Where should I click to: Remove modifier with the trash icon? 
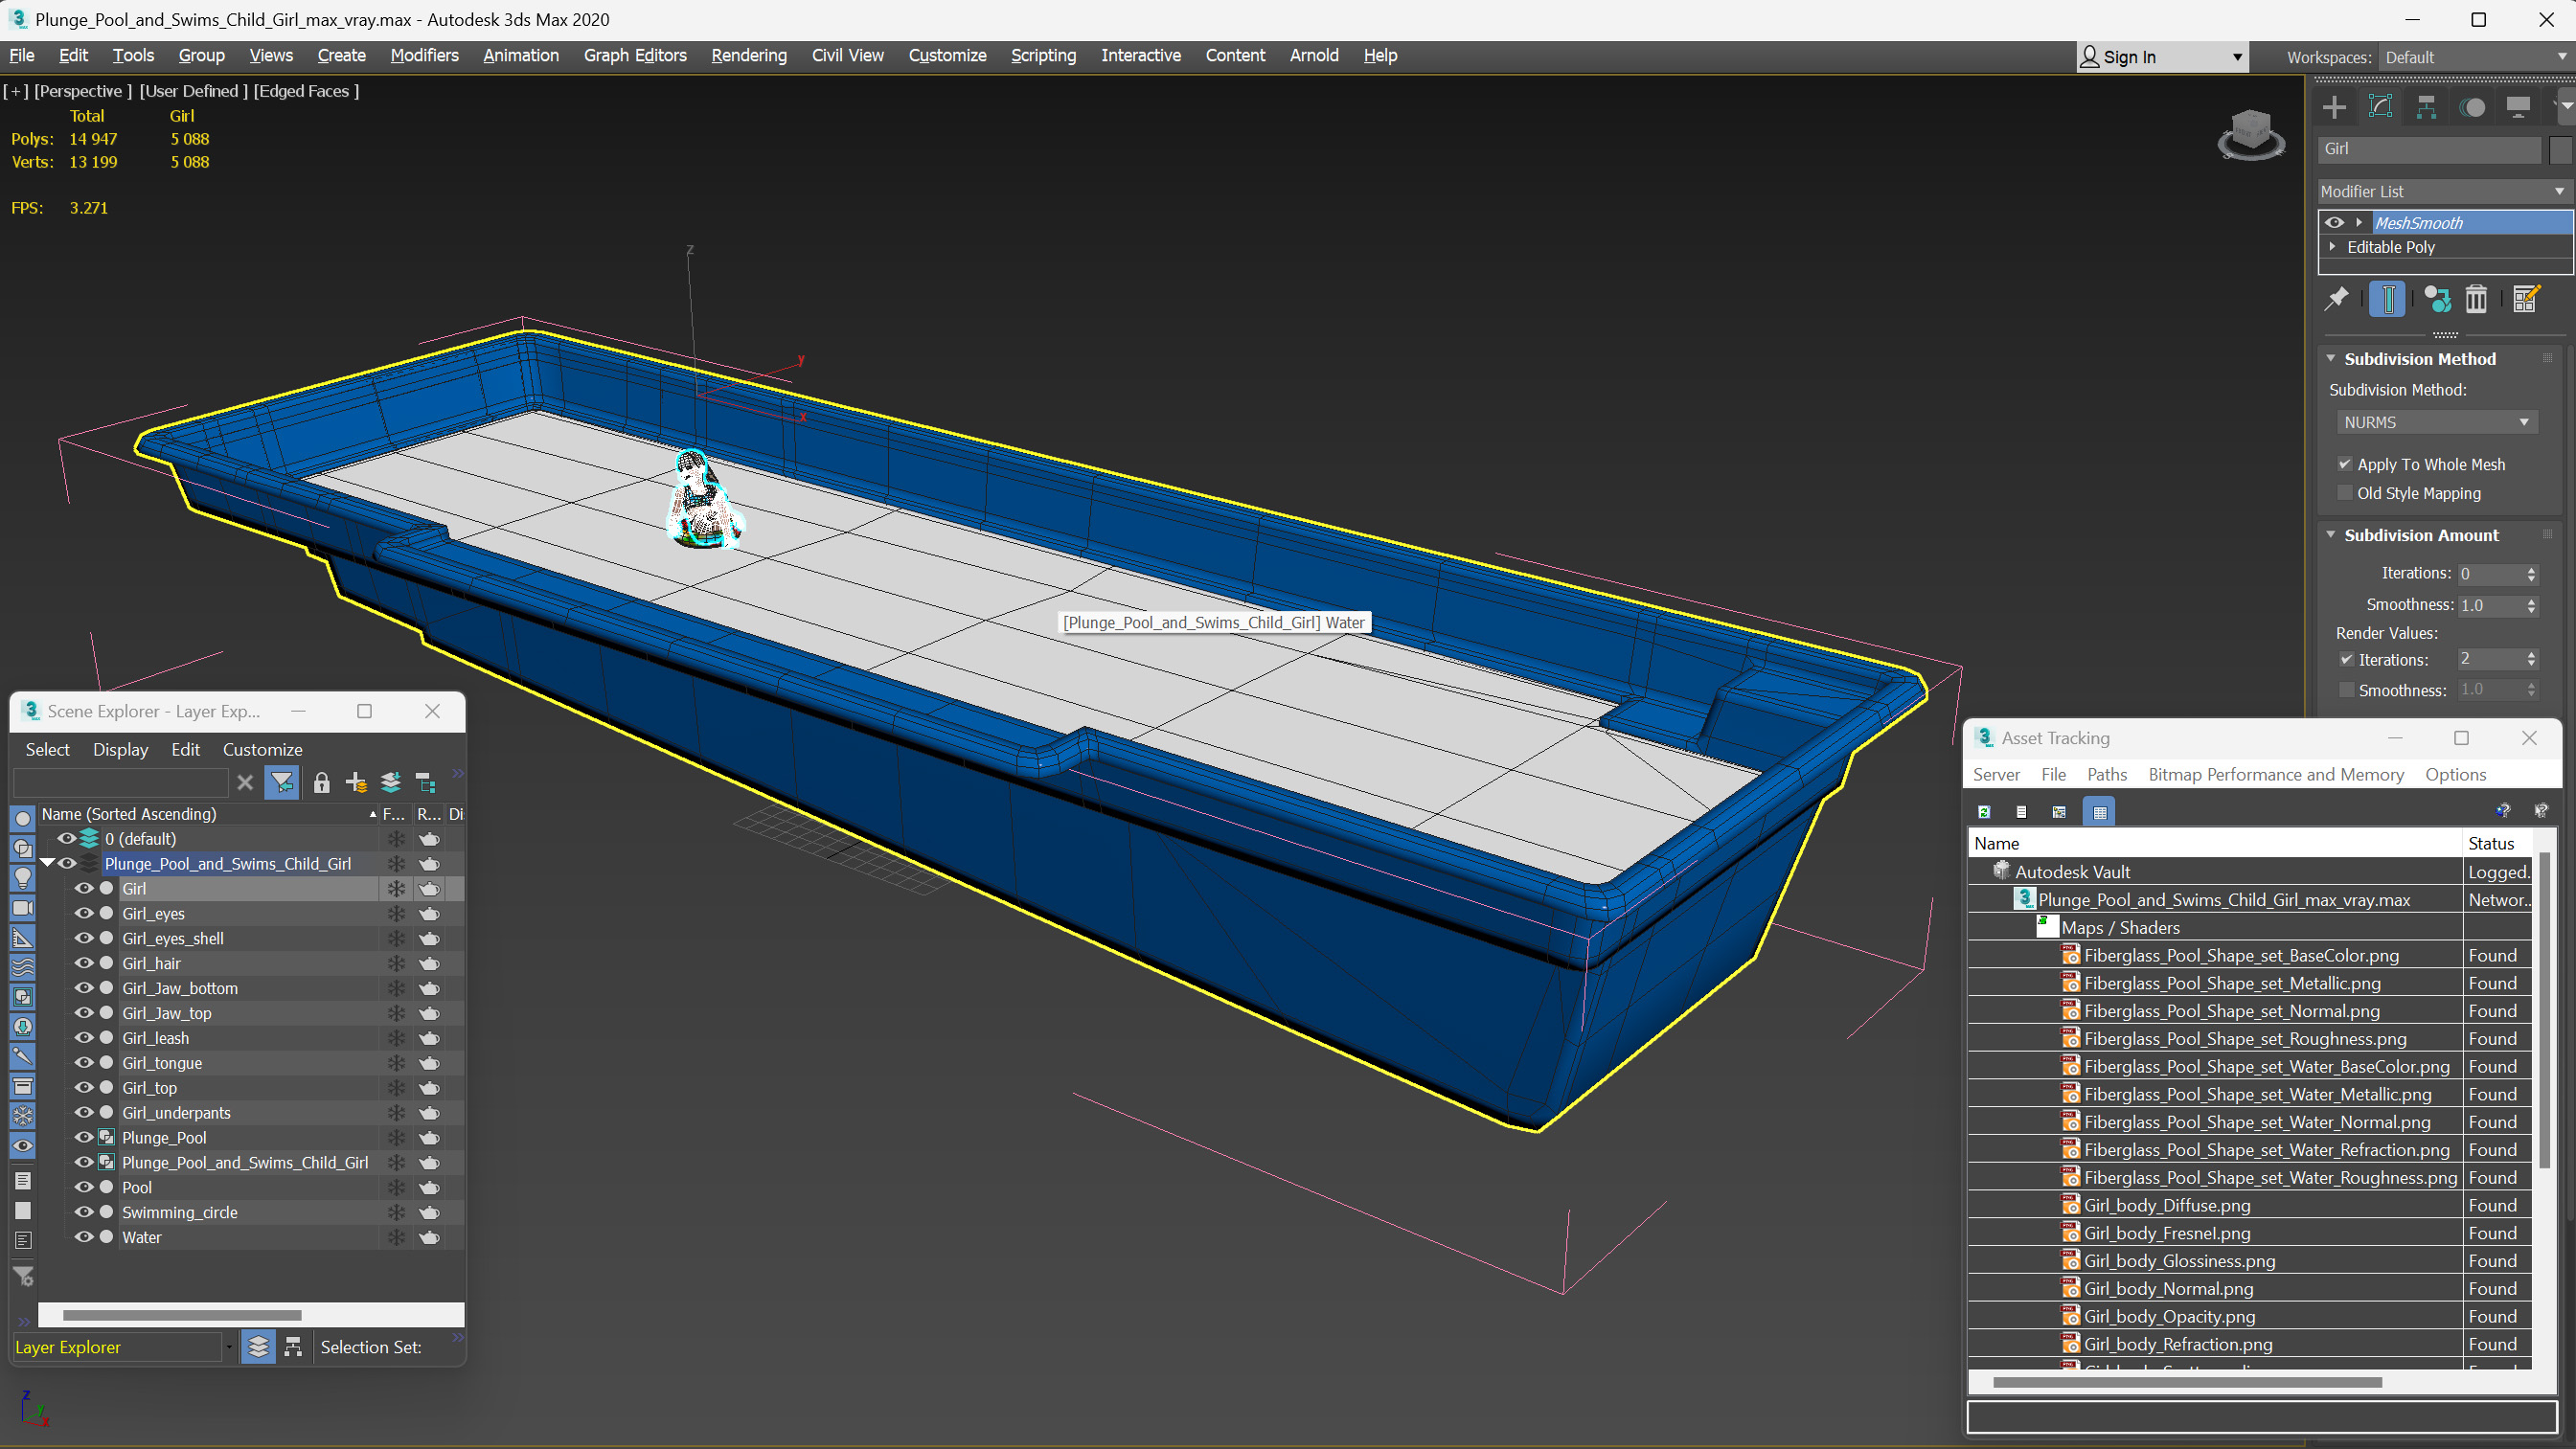click(2476, 299)
